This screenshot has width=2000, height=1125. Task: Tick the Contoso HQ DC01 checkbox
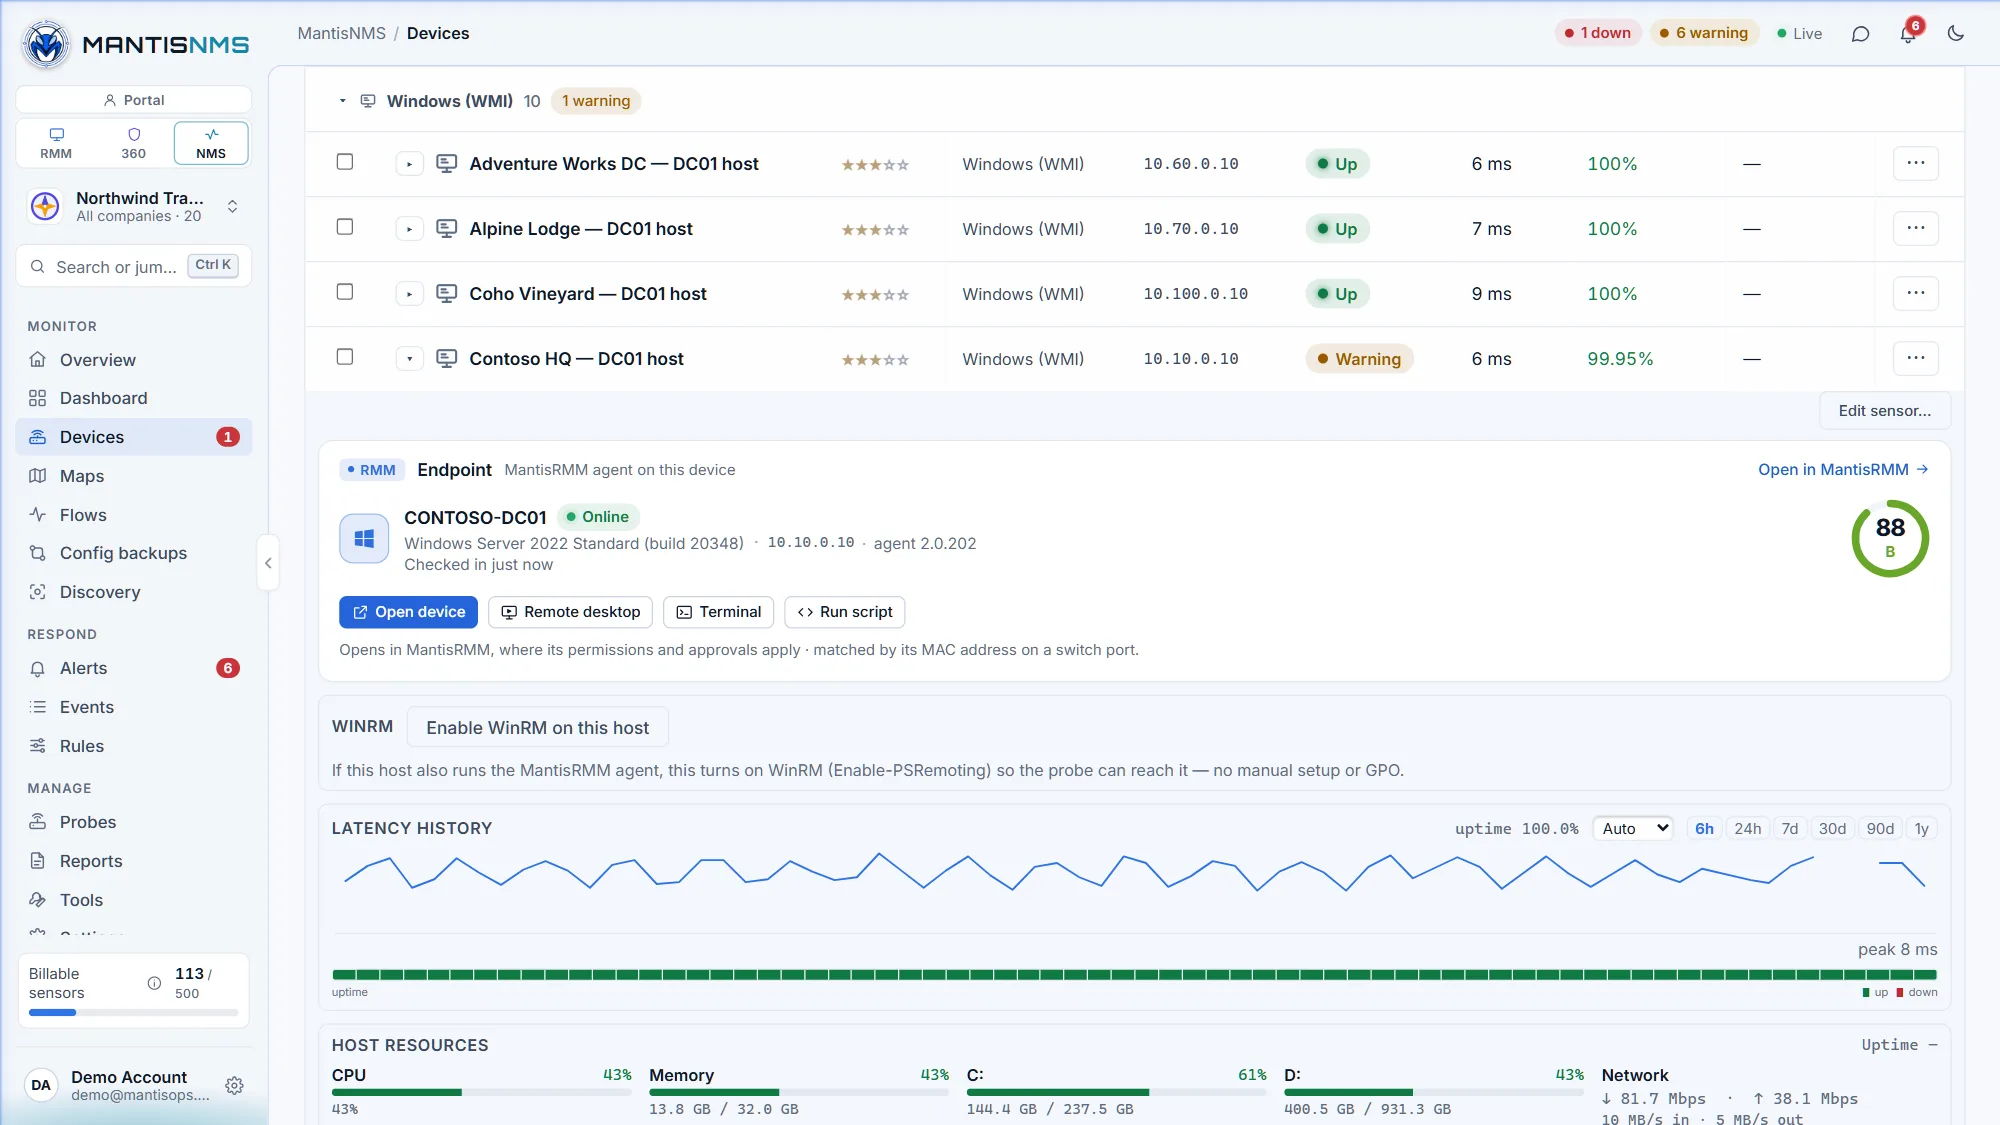(x=345, y=357)
